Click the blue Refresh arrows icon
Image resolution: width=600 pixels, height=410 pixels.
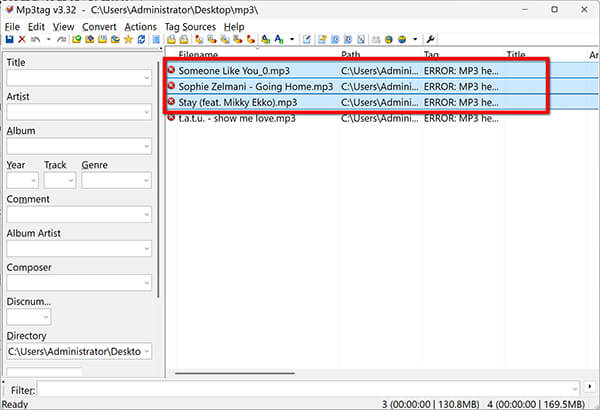click(x=141, y=39)
